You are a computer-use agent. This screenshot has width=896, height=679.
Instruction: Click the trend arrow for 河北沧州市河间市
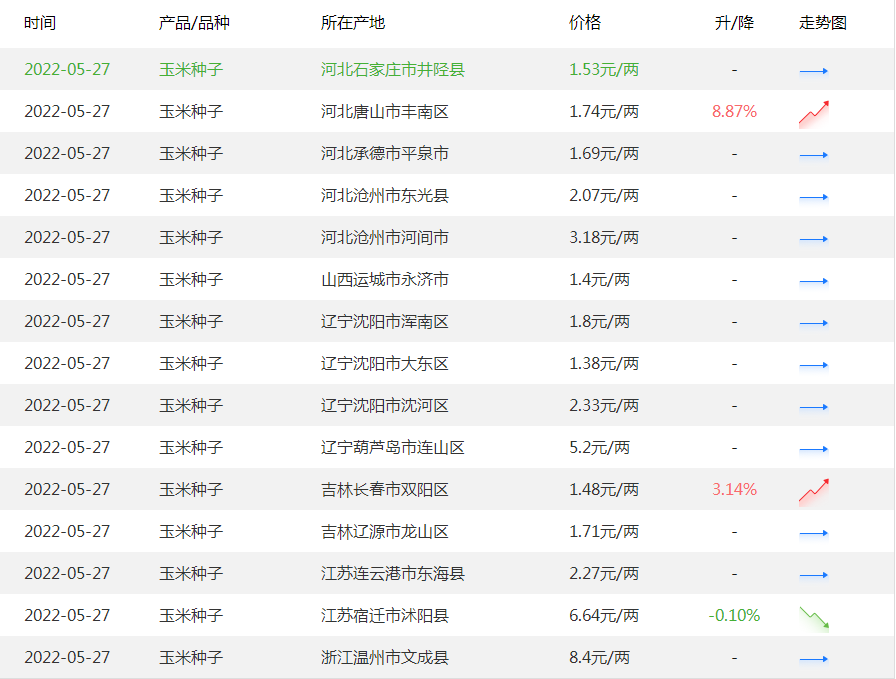click(814, 237)
